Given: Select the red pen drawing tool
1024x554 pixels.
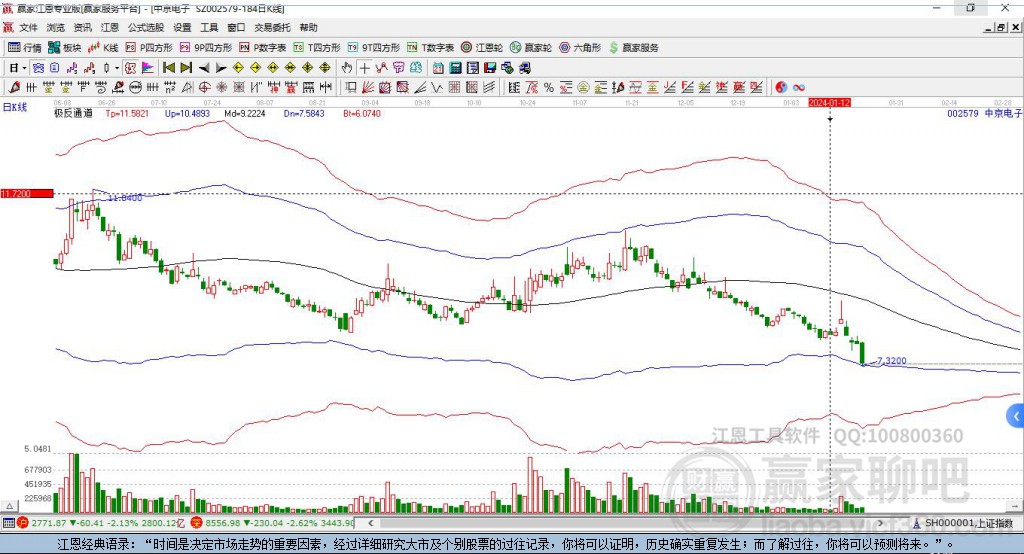Looking at the screenshot, I should (x=14, y=88).
